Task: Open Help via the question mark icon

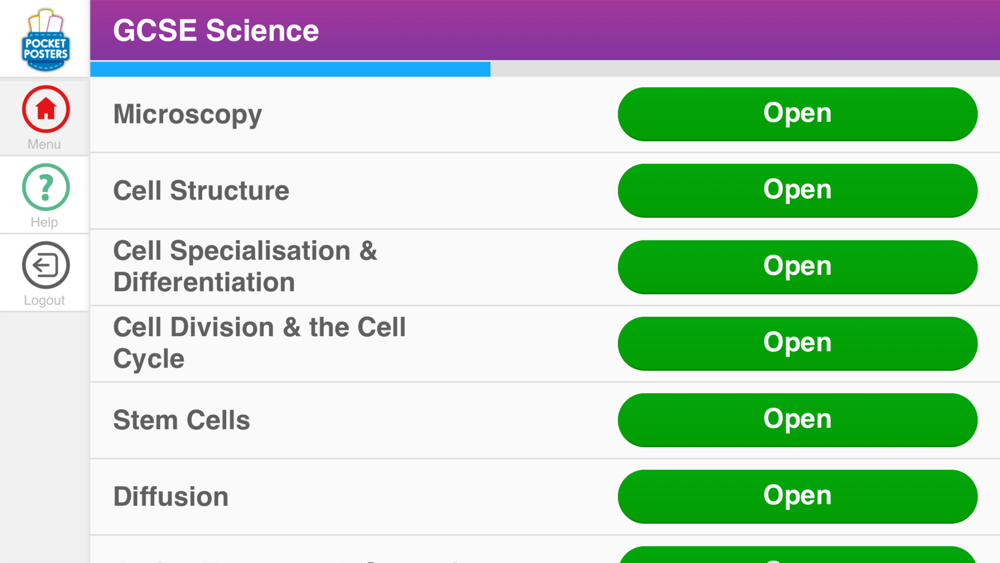Action: tap(45, 188)
